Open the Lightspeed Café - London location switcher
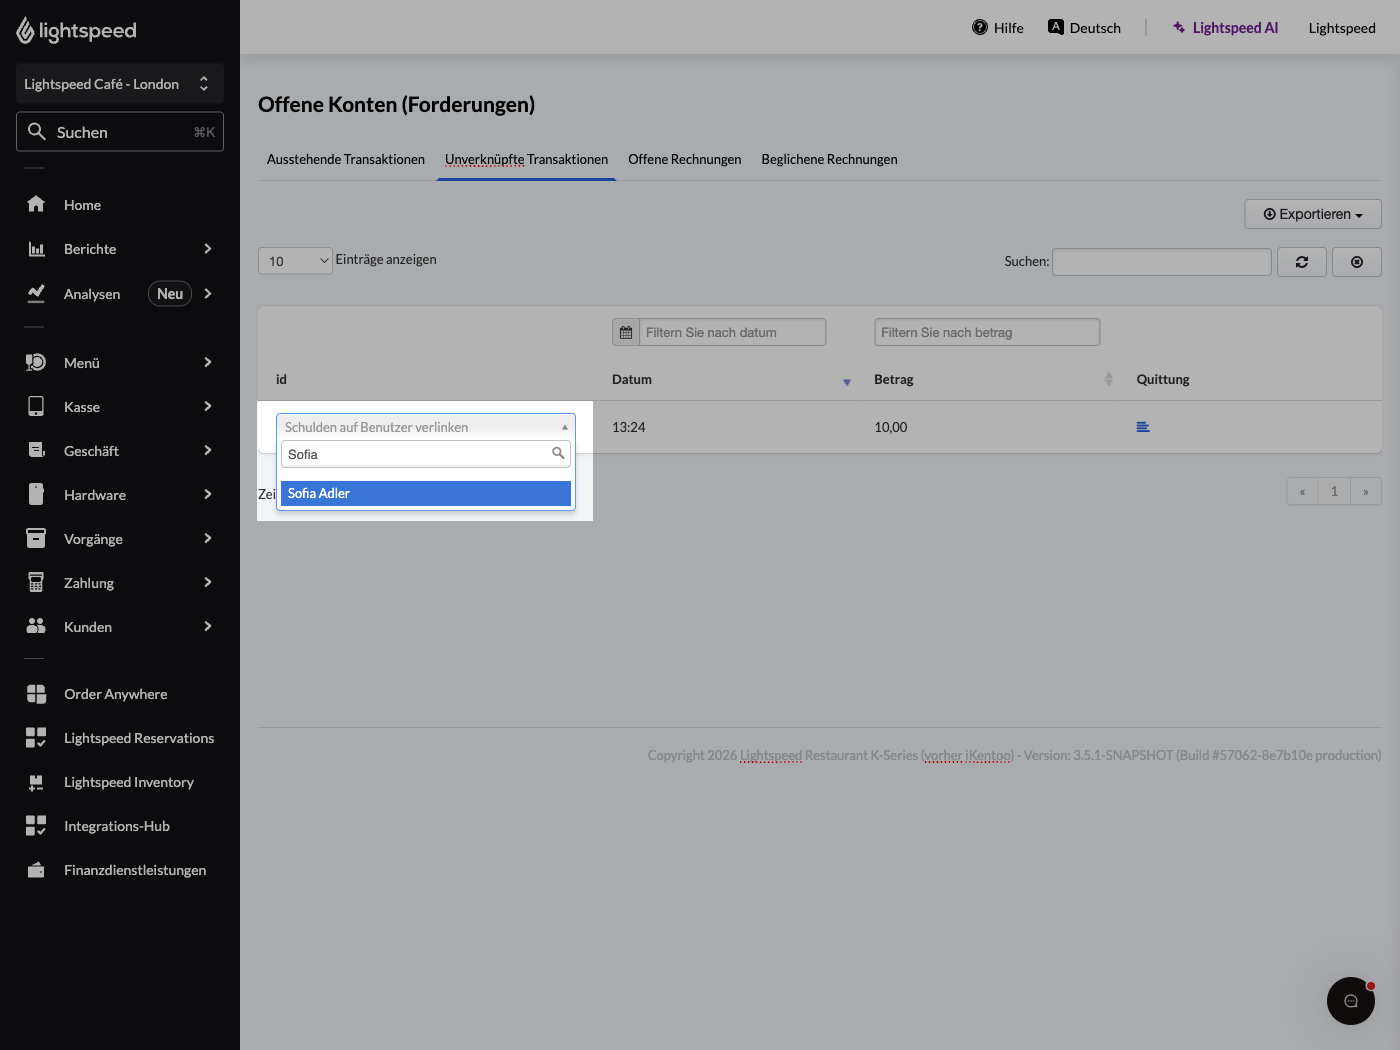The width and height of the screenshot is (1400, 1050). [x=120, y=84]
